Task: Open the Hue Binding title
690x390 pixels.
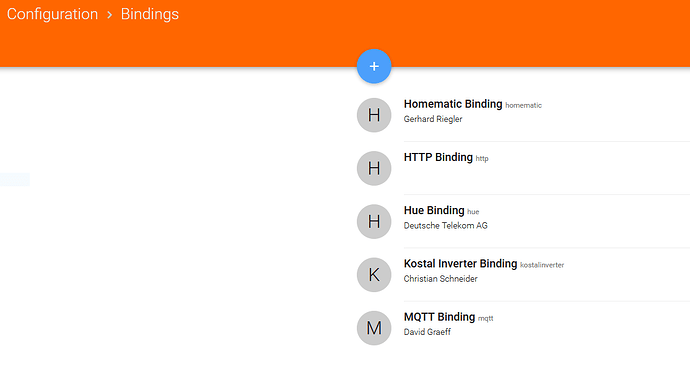Action: pyautogui.click(x=434, y=210)
